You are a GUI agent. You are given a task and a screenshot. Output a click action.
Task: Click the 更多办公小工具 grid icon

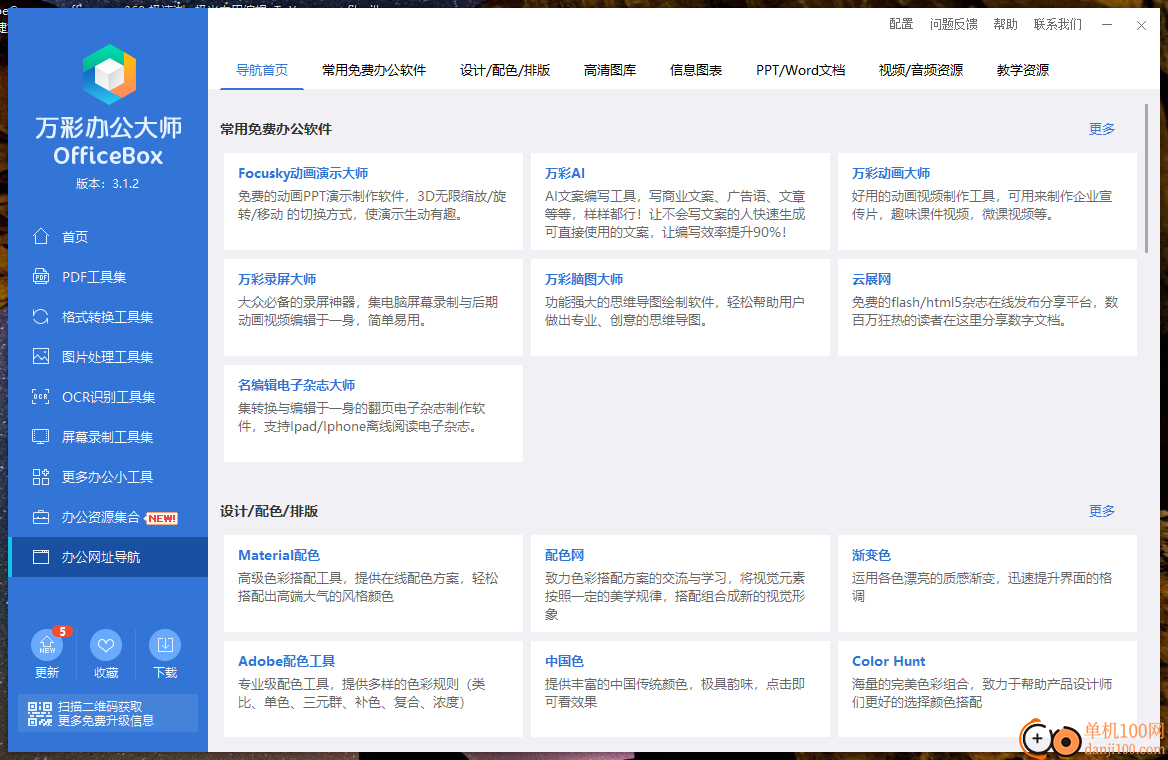40,477
